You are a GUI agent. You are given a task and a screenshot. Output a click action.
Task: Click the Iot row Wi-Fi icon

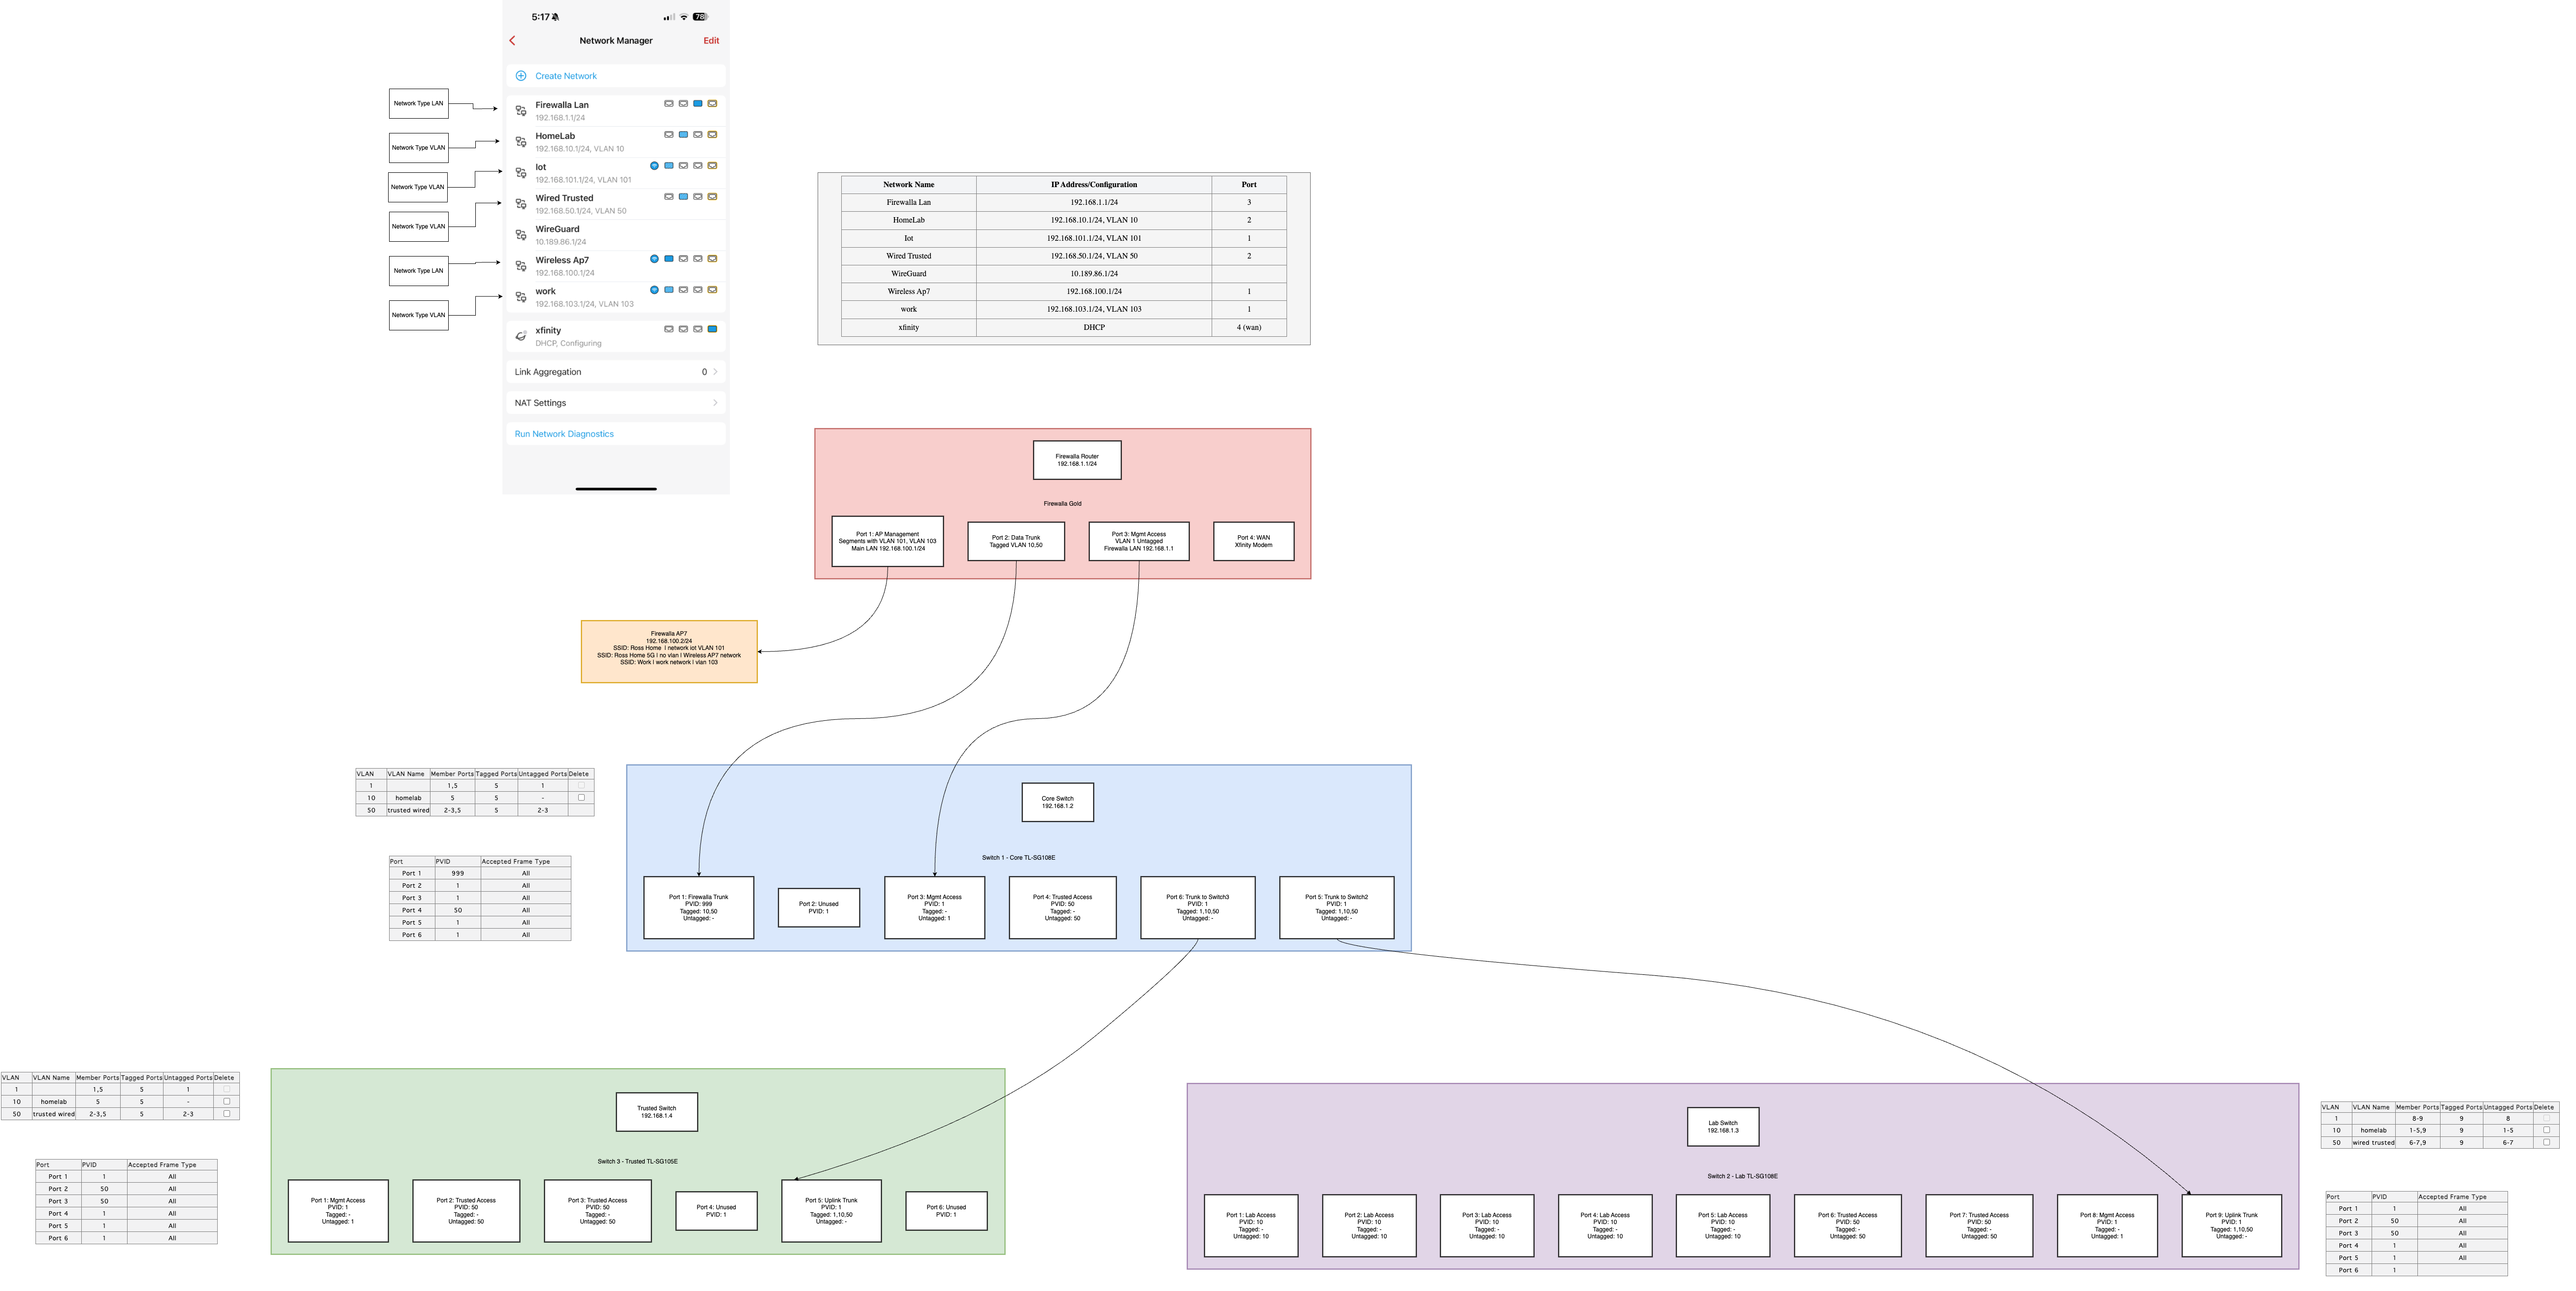[x=654, y=166]
